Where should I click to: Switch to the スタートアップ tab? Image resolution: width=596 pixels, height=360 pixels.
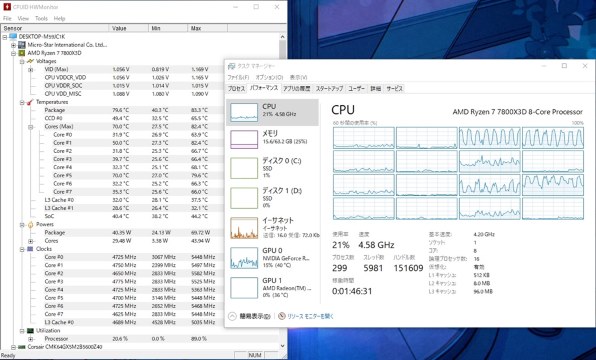(x=329, y=88)
